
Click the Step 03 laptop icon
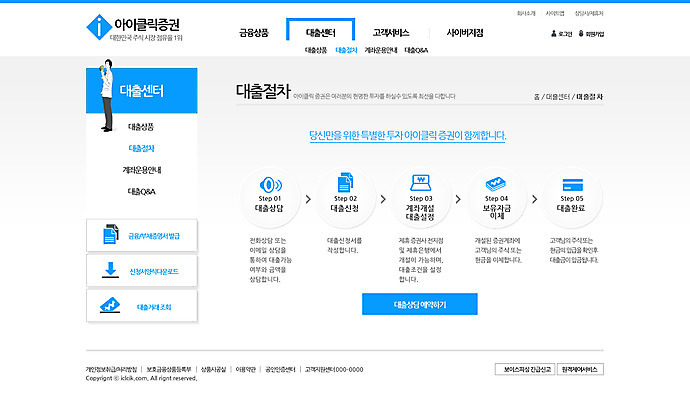(421, 182)
